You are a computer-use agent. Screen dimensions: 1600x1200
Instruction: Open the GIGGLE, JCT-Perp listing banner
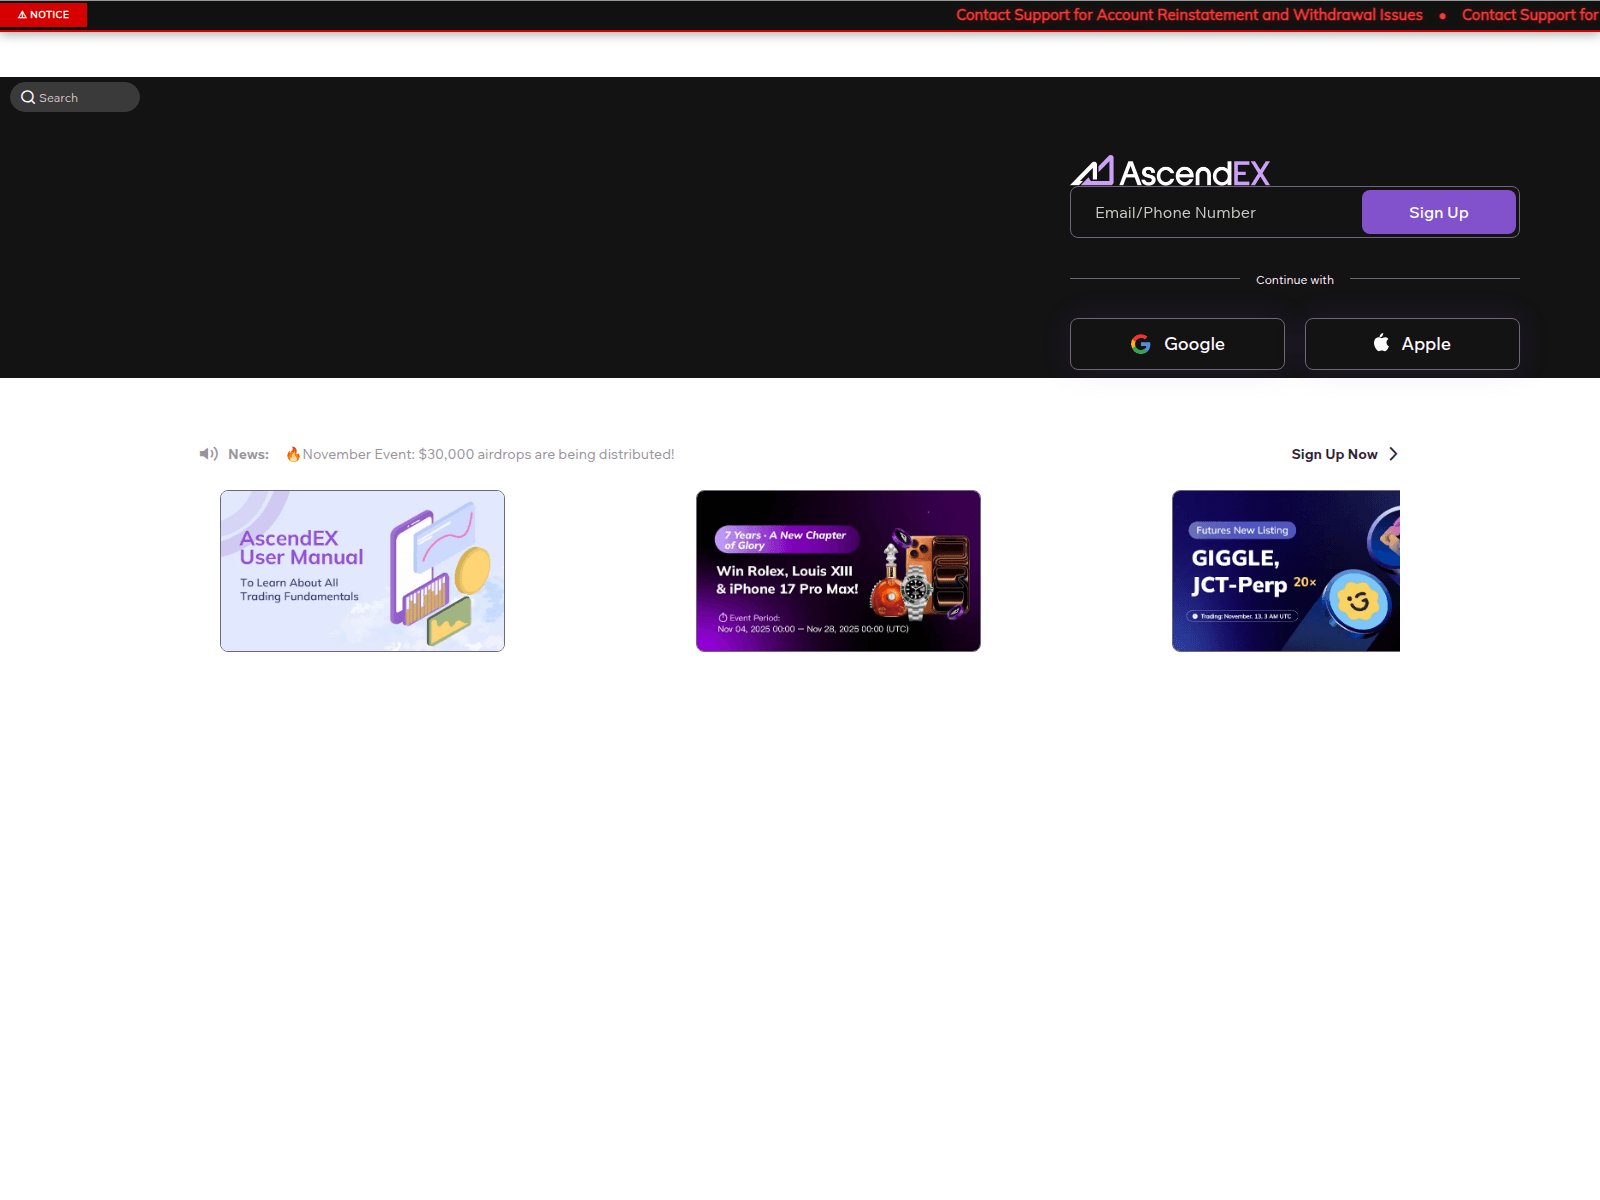[x=1286, y=571]
